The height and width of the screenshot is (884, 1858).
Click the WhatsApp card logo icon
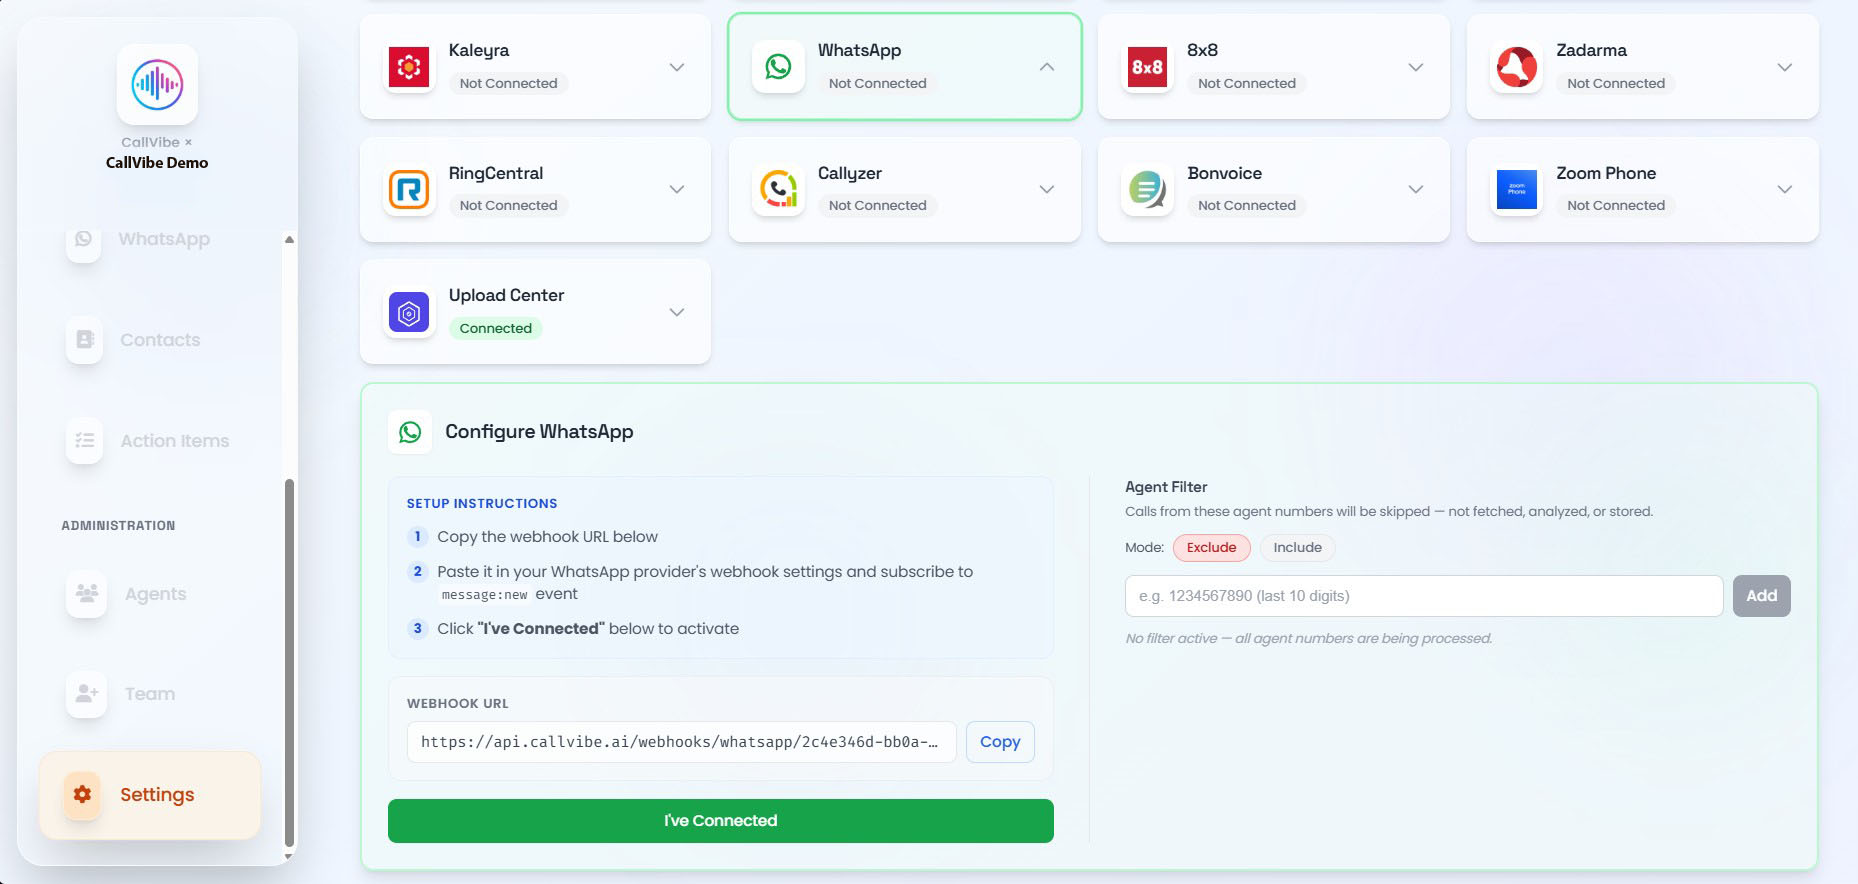pyautogui.click(x=778, y=67)
